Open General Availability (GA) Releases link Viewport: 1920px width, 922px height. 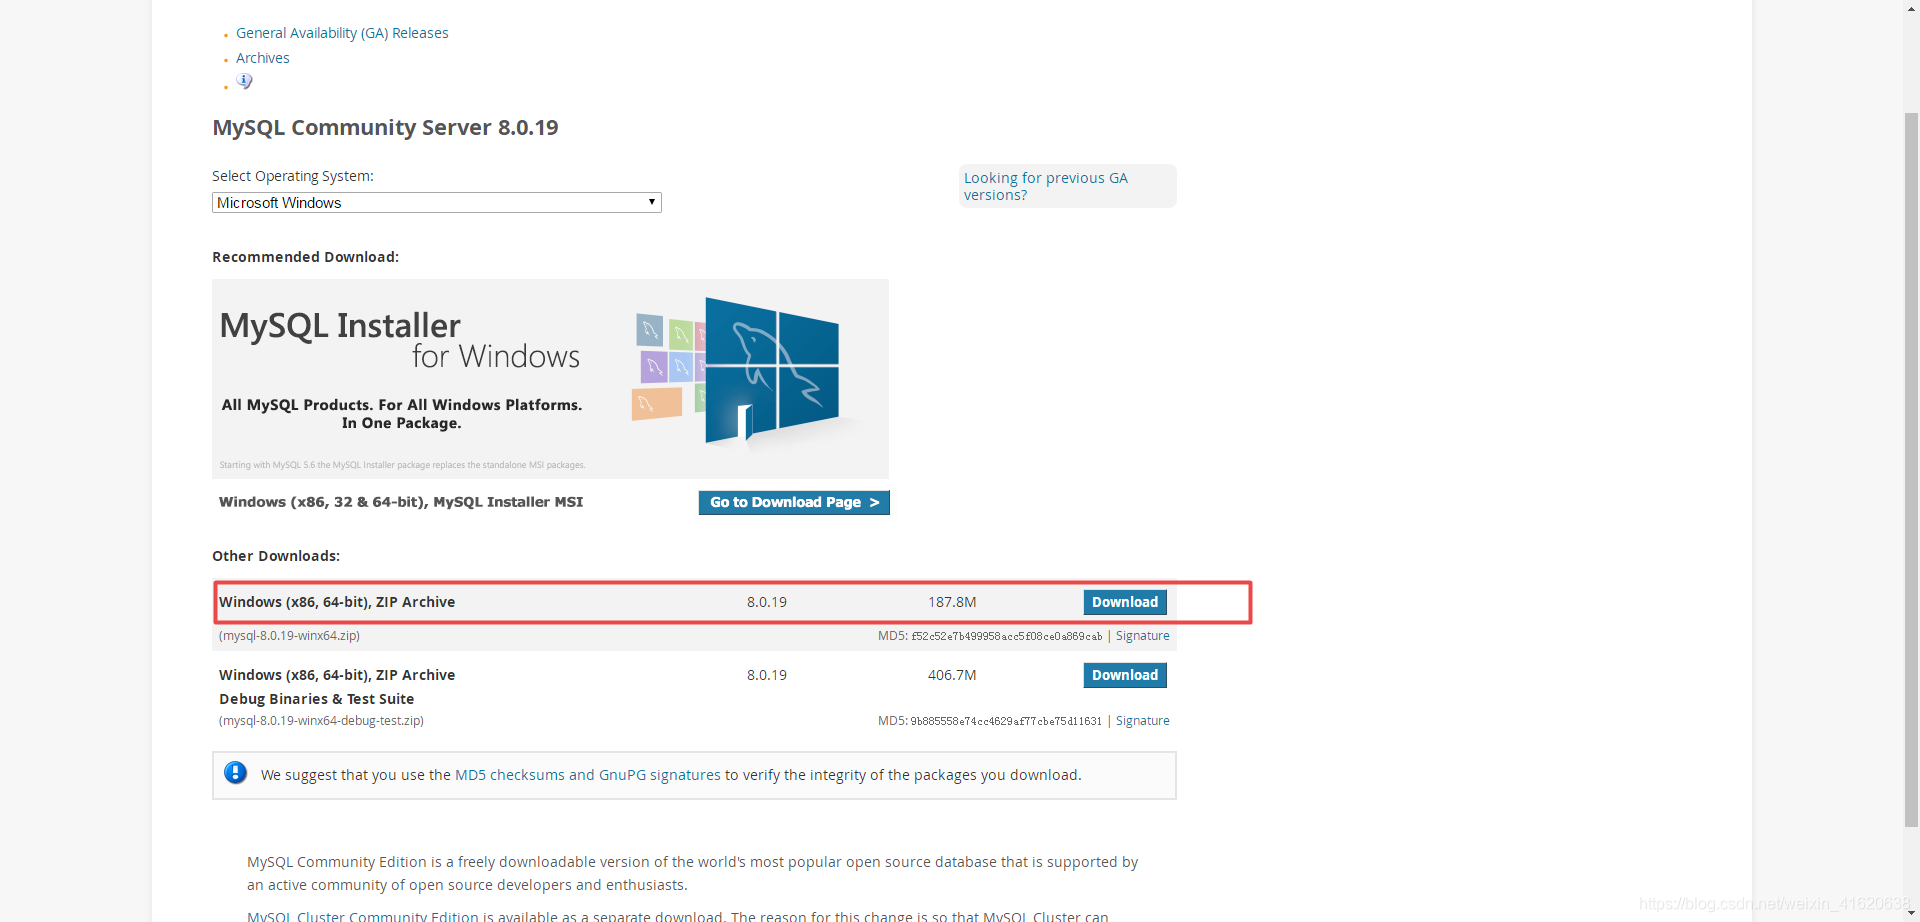[x=342, y=33]
